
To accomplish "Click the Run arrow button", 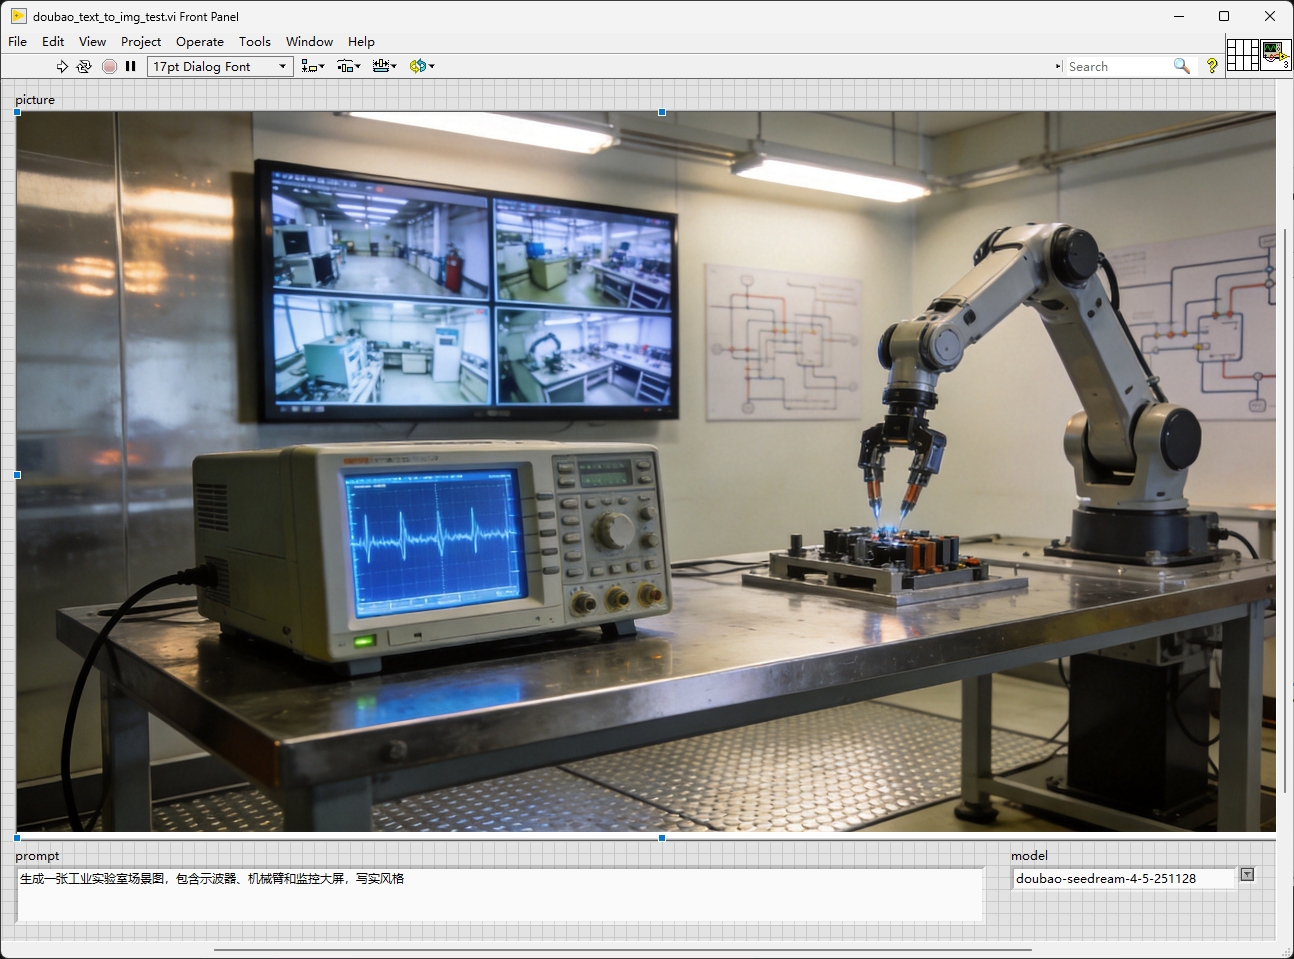I will 62,66.
